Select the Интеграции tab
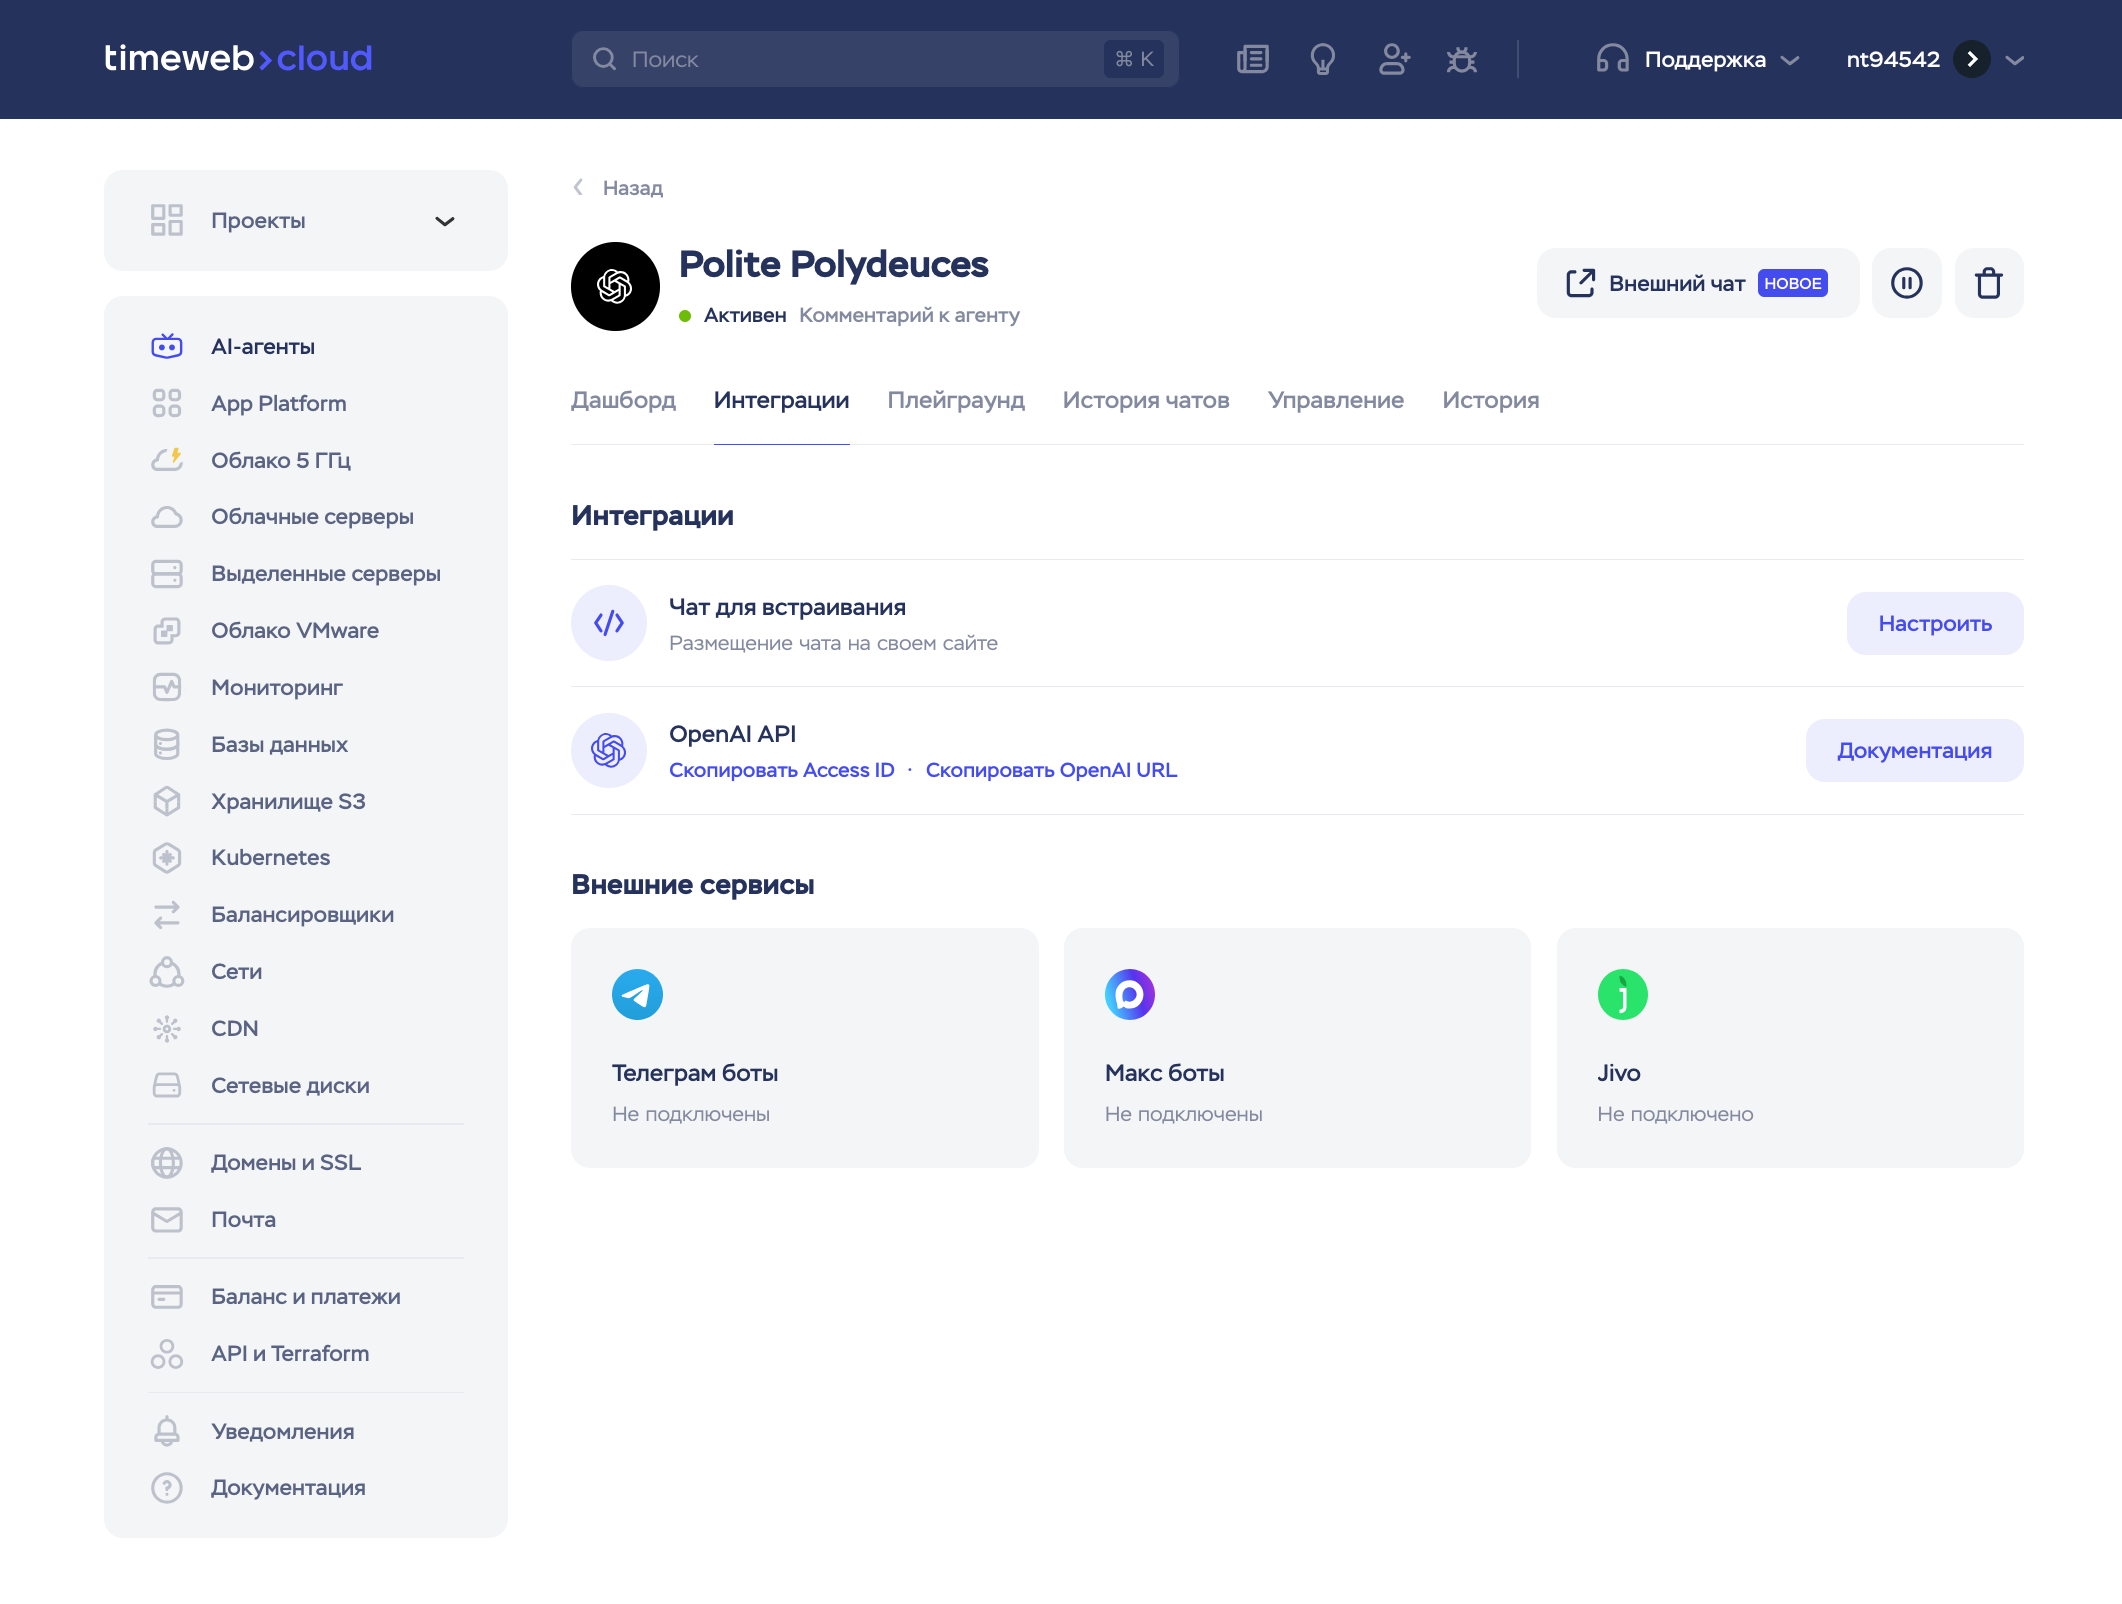The image size is (2122, 1604). click(781, 400)
